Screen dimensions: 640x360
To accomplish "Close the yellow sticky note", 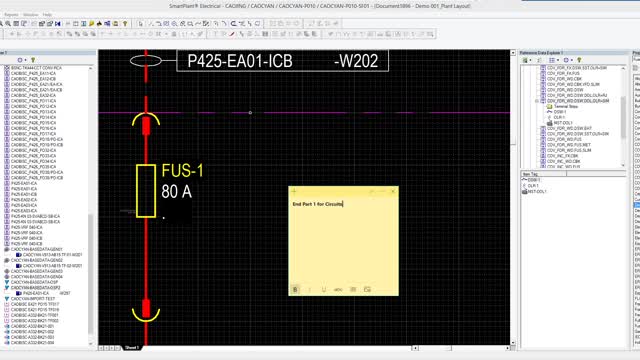I will [393, 191].
